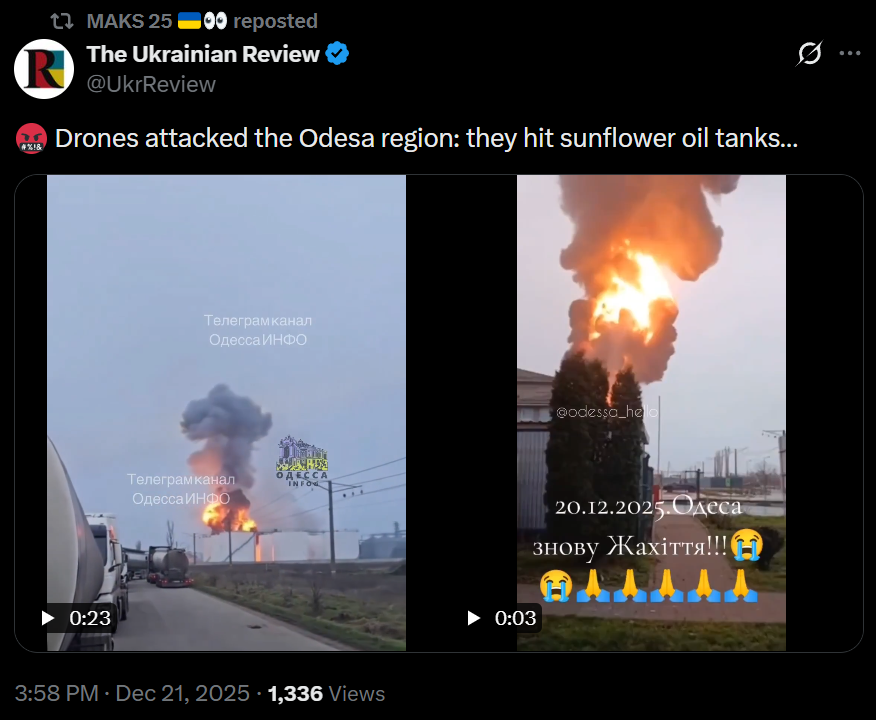Click the Ukrainian flag emoji beside MAKS 25
This screenshot has width=876, height=720.
pyautogui.click(x=189, y=21)
